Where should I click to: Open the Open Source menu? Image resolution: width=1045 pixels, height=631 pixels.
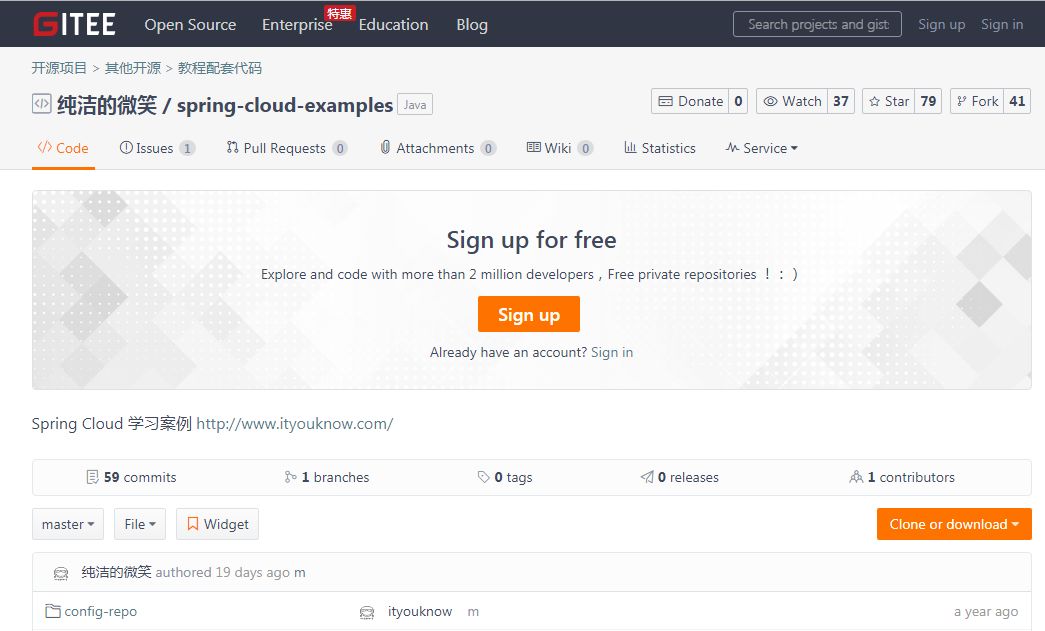pyautogui.click(x=190, y=25)
